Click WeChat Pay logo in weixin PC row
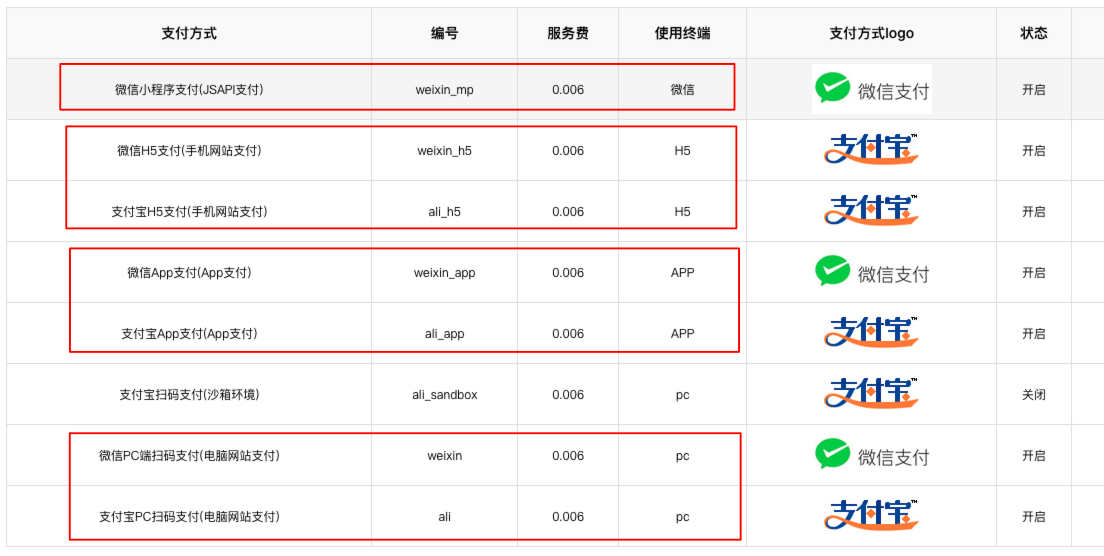Viewport: 1104px width, 556px height. [872, 455]
